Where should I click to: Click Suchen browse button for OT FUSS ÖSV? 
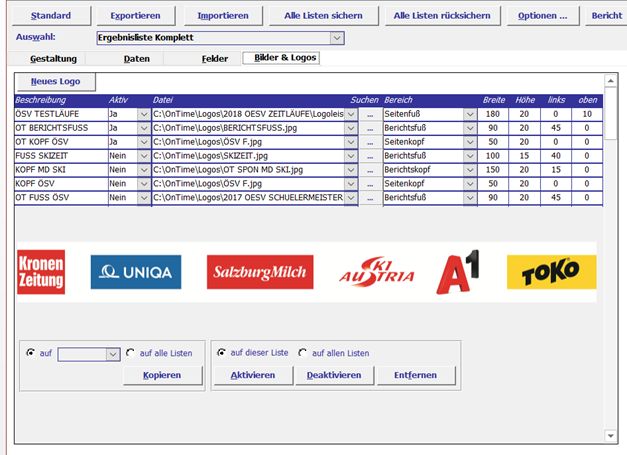pos(370,198)
